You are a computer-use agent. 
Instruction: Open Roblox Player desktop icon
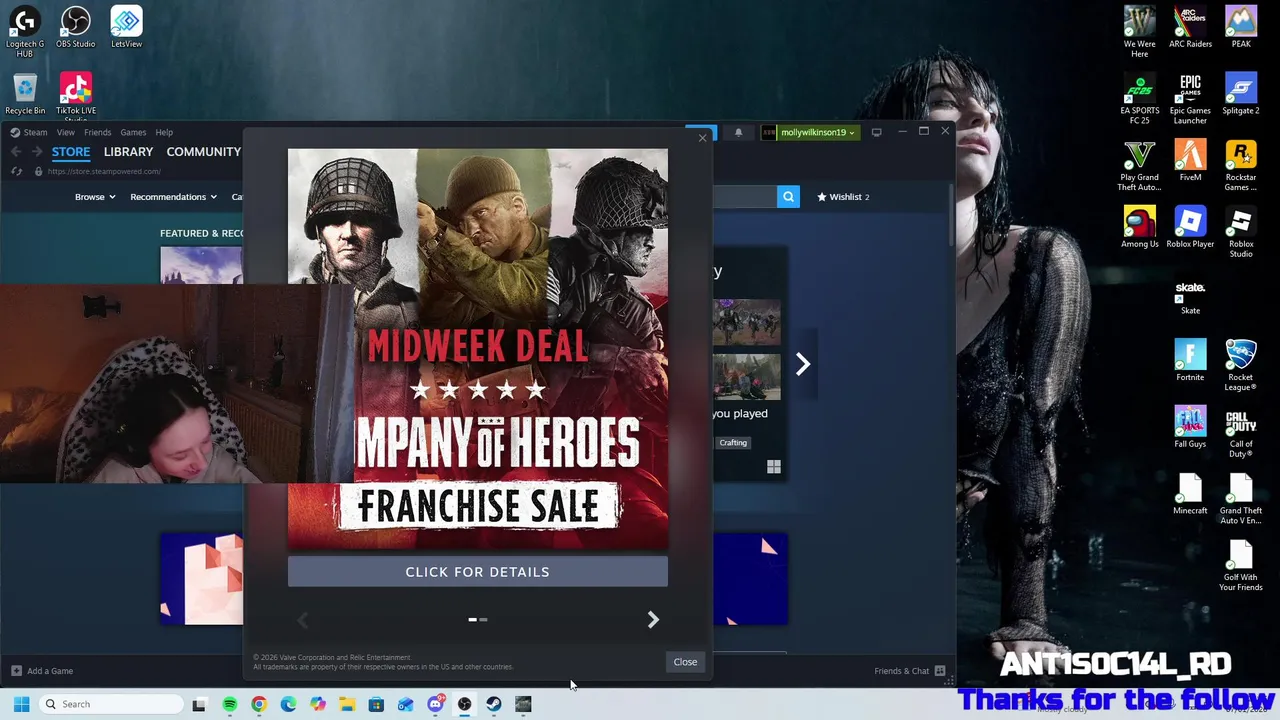1190,227
